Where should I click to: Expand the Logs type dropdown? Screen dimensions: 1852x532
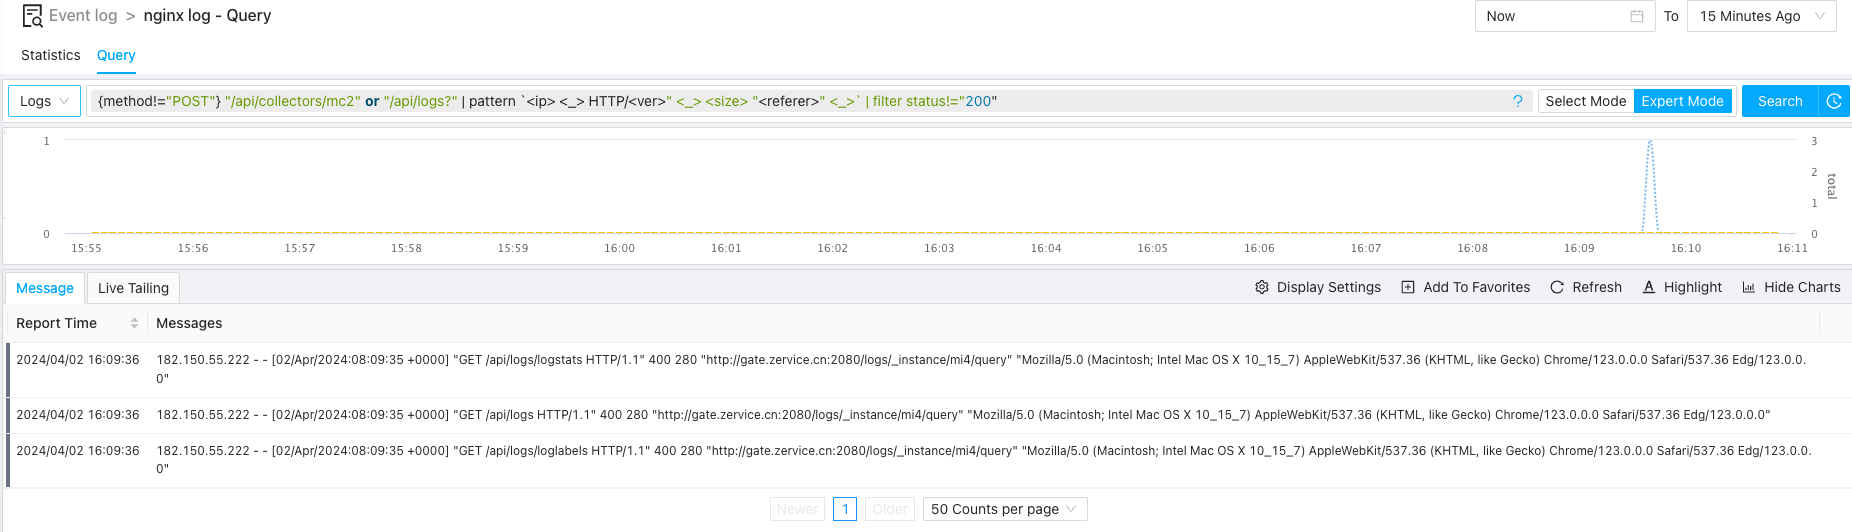pos(44,101)
